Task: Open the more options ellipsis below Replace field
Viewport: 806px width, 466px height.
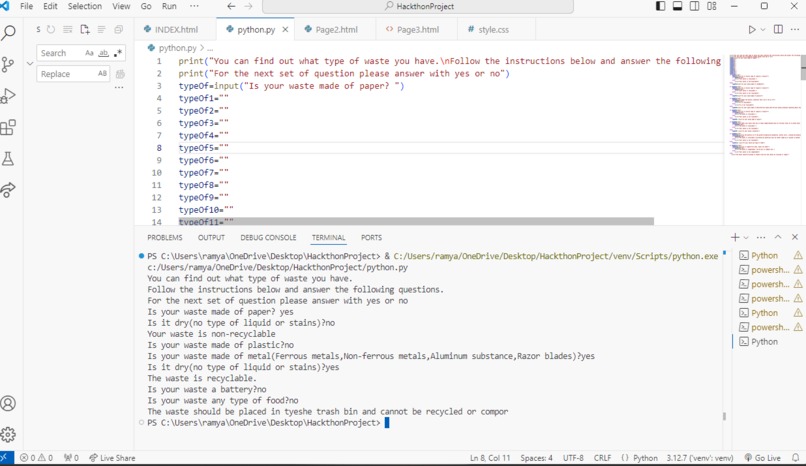Action: [x=119, y=88]
